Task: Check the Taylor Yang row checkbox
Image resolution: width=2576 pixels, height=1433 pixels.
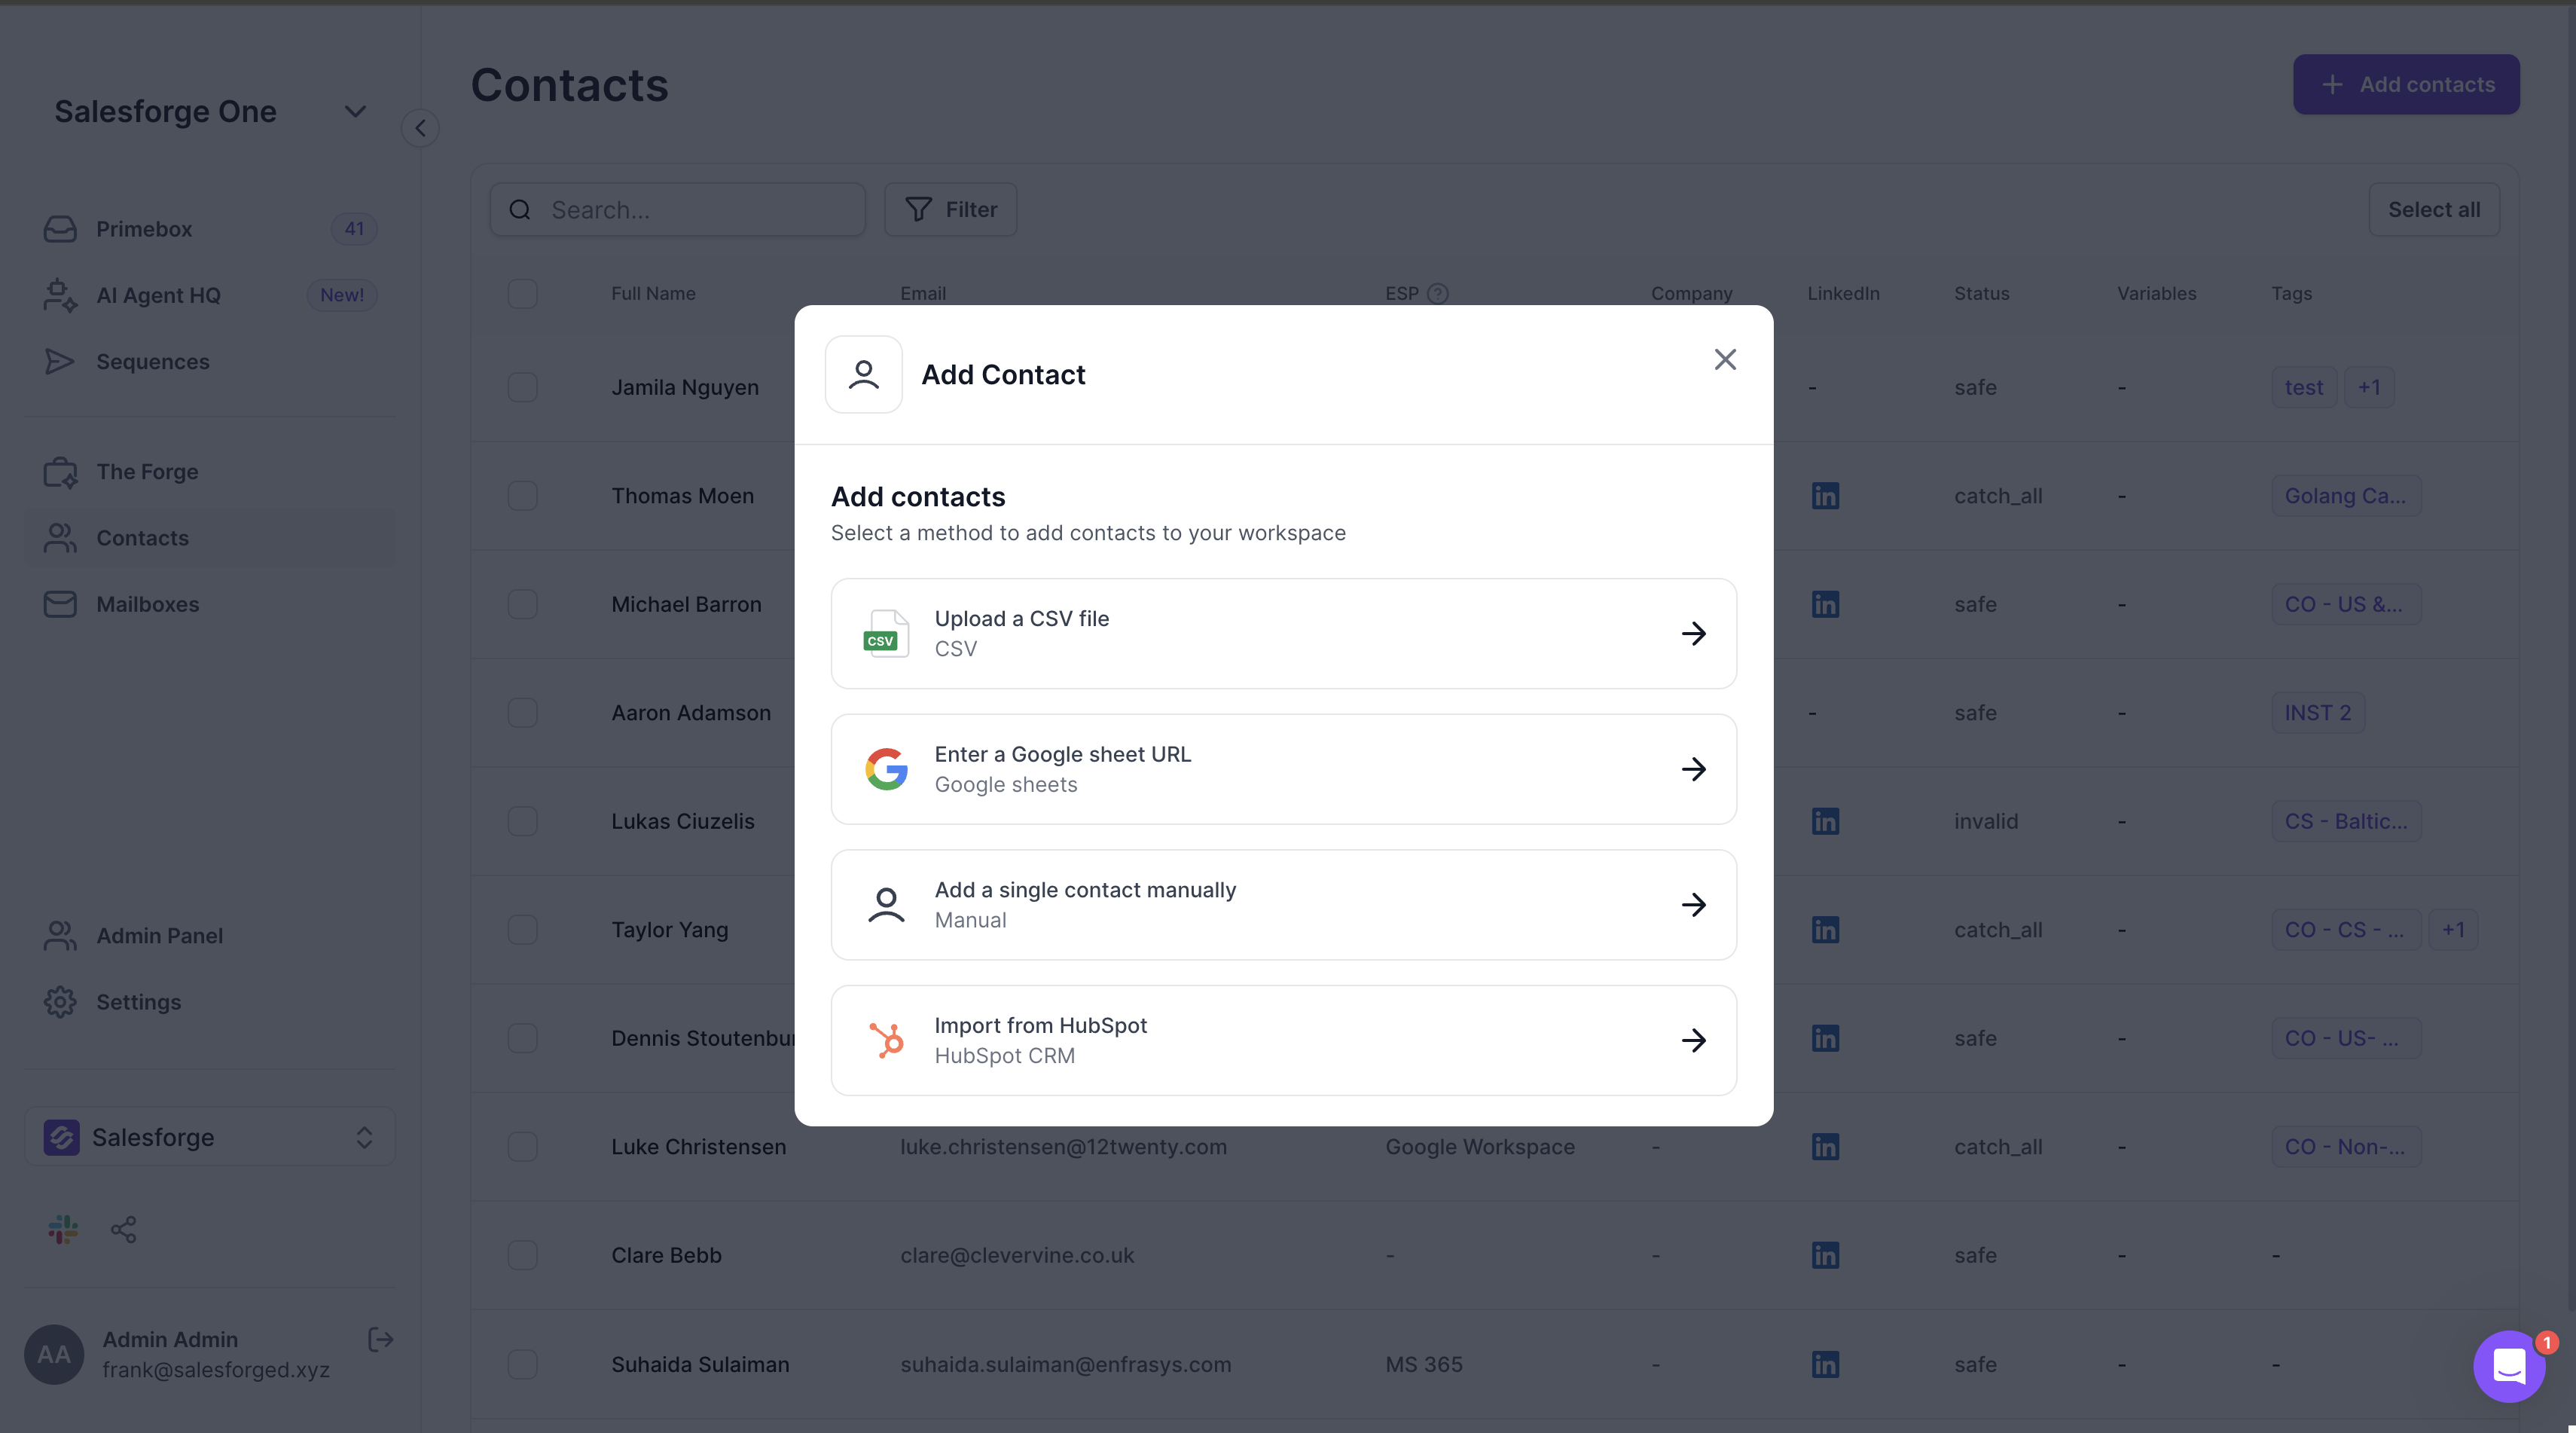Action: coord(522,929)
